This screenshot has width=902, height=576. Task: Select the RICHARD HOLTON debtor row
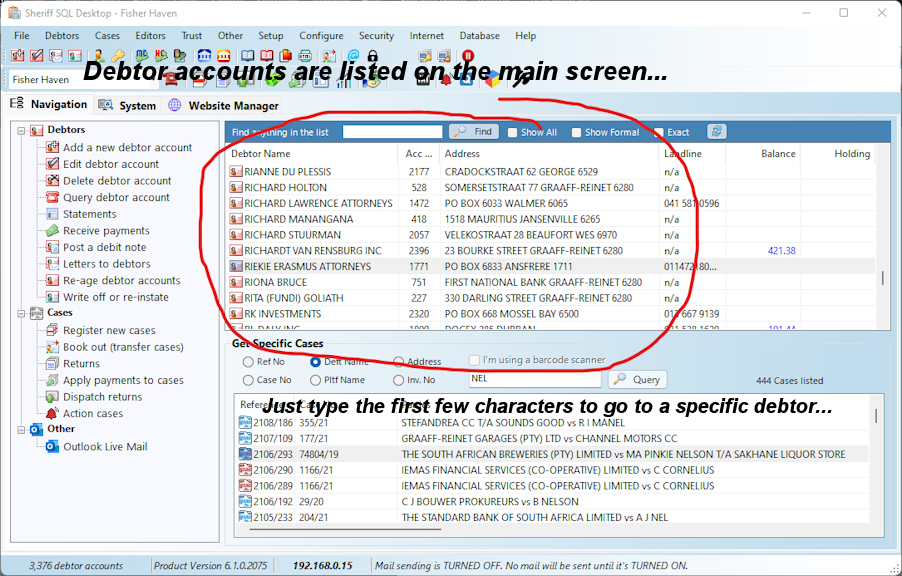click(552, 188)
